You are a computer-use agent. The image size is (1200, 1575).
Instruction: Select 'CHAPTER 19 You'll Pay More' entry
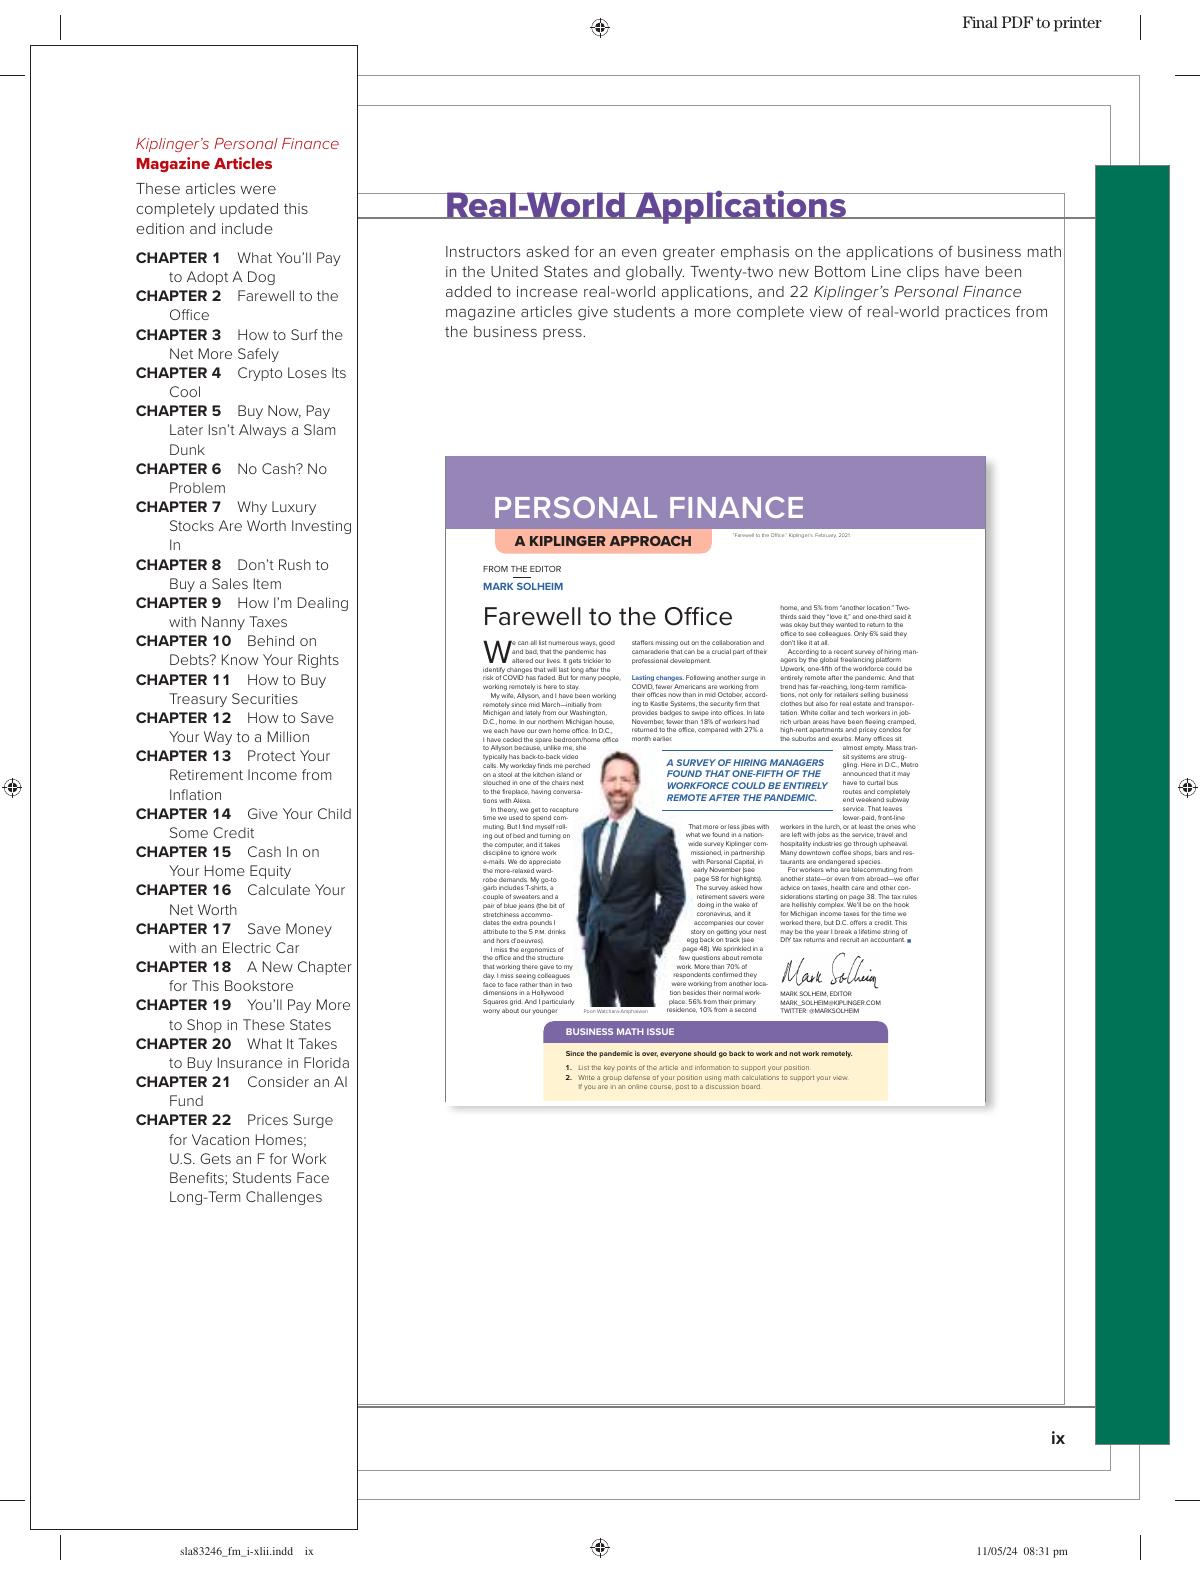243,1014
